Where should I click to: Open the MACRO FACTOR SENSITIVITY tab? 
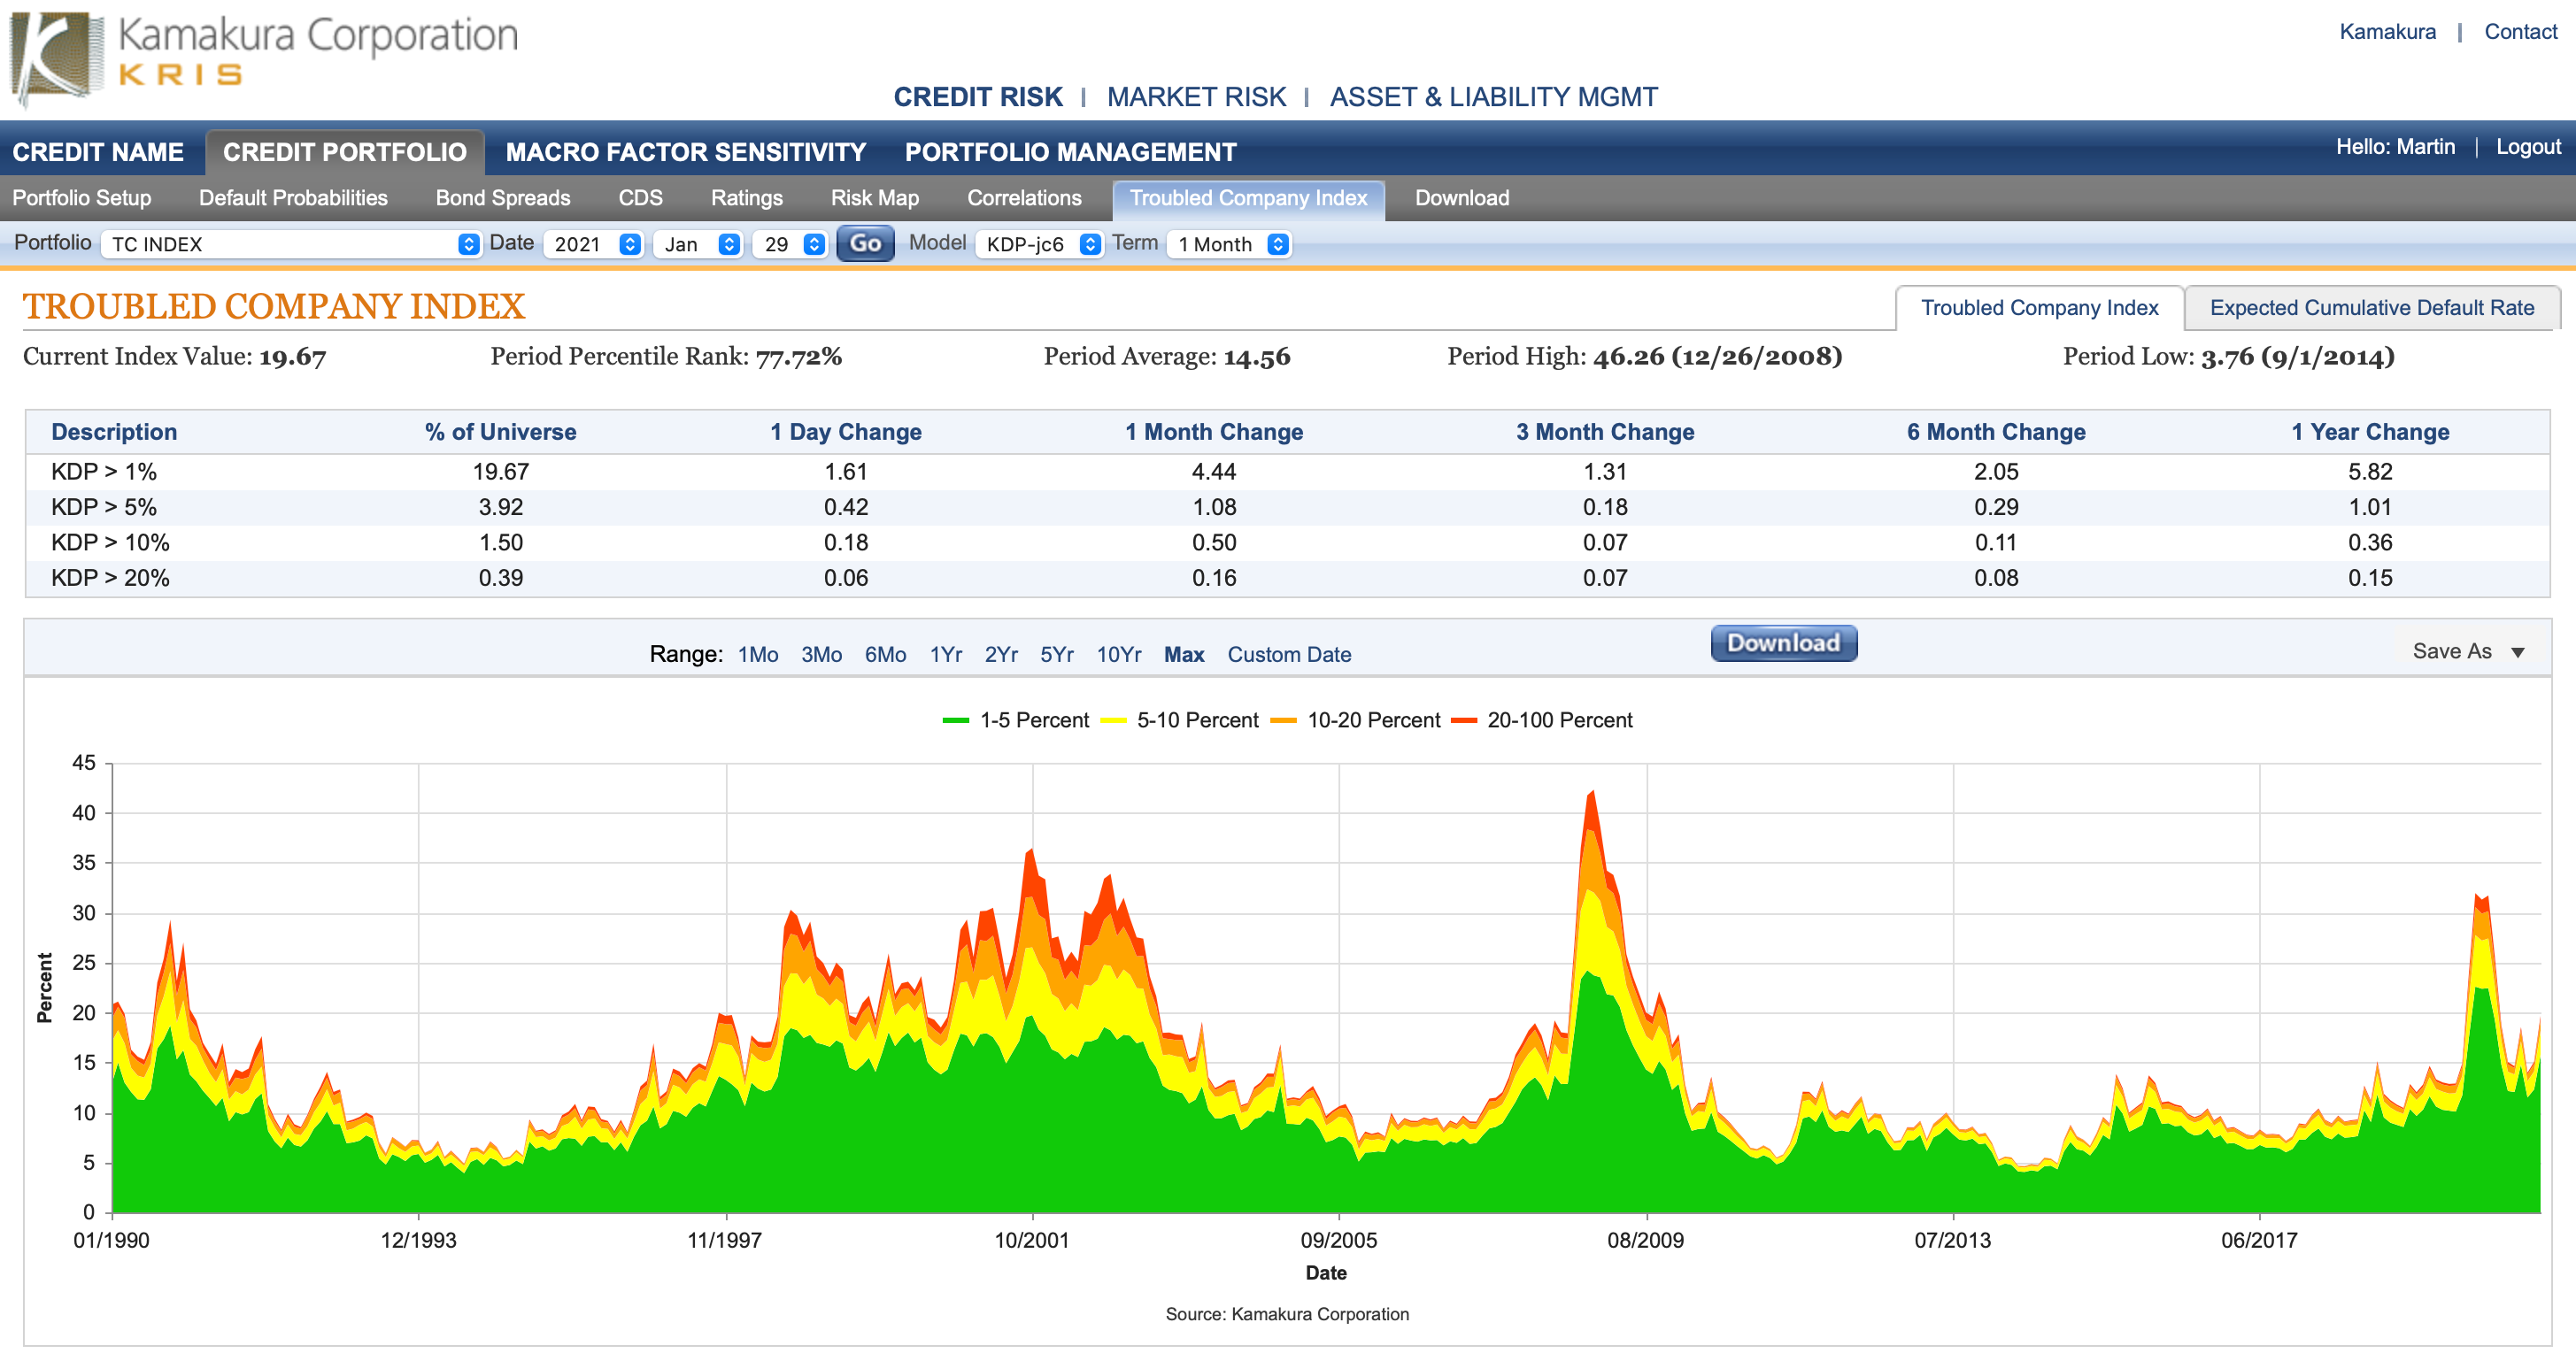686,152
